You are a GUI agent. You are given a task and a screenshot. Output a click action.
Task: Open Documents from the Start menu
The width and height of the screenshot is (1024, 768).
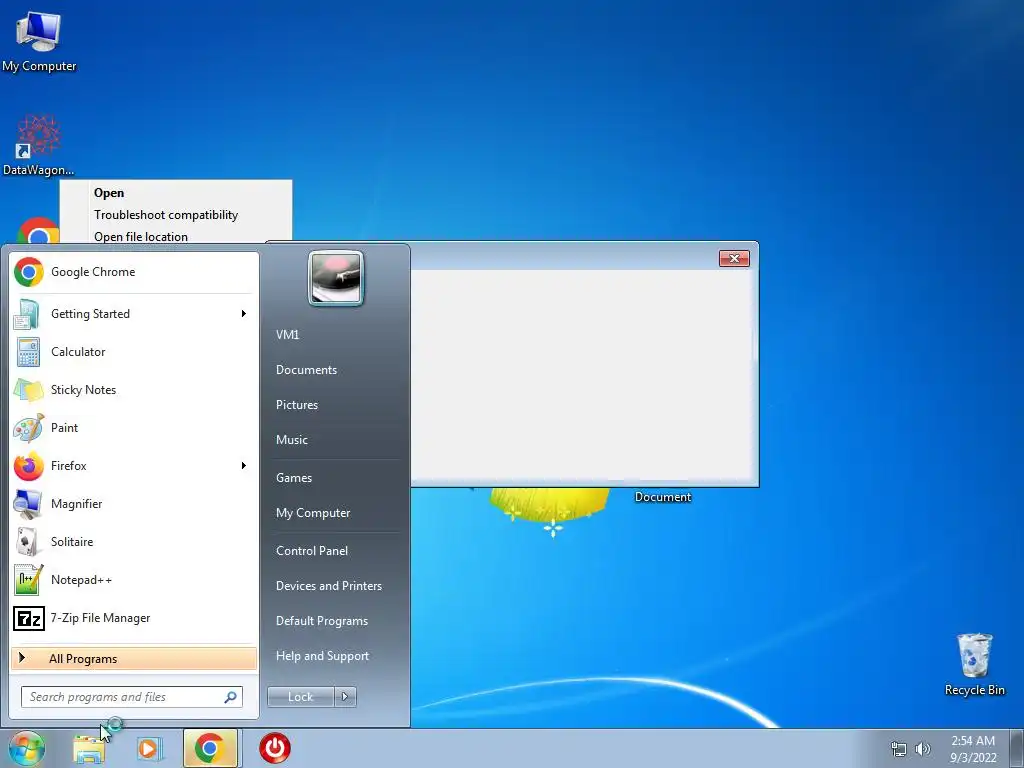[x=306, y=370]
